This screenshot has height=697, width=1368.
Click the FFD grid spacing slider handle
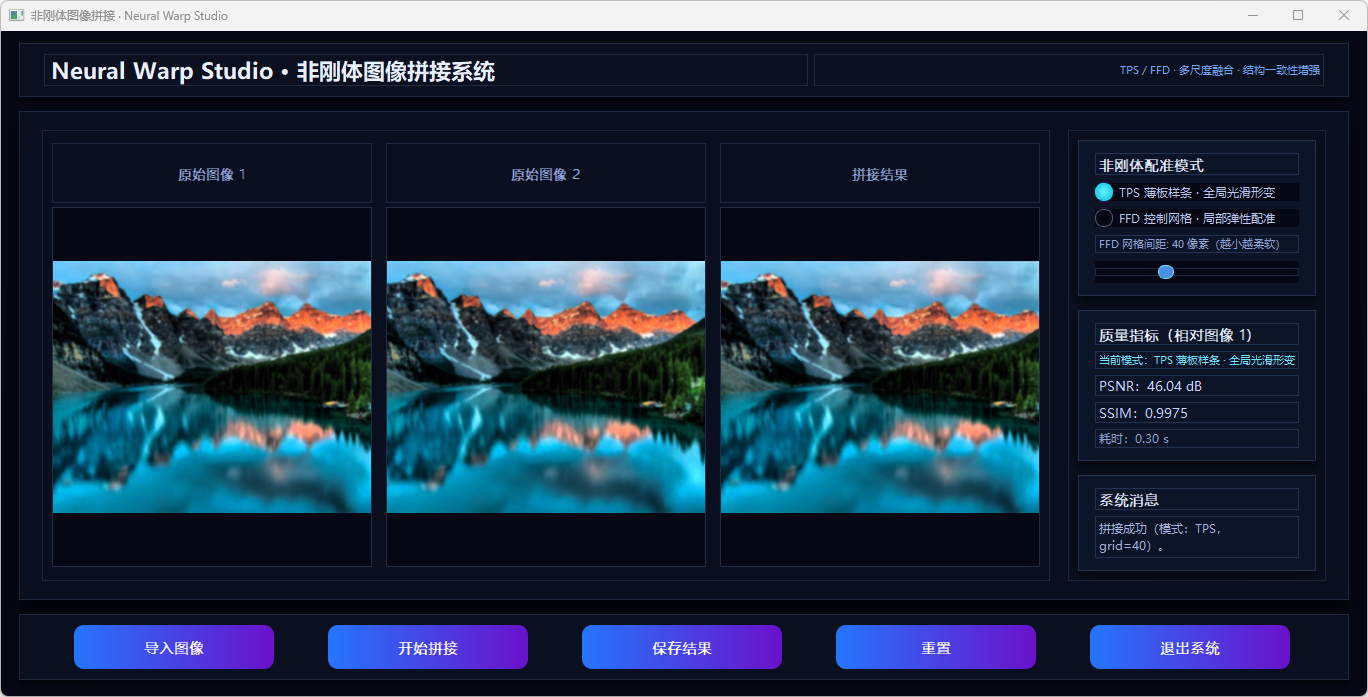(x=1165, y=272)
